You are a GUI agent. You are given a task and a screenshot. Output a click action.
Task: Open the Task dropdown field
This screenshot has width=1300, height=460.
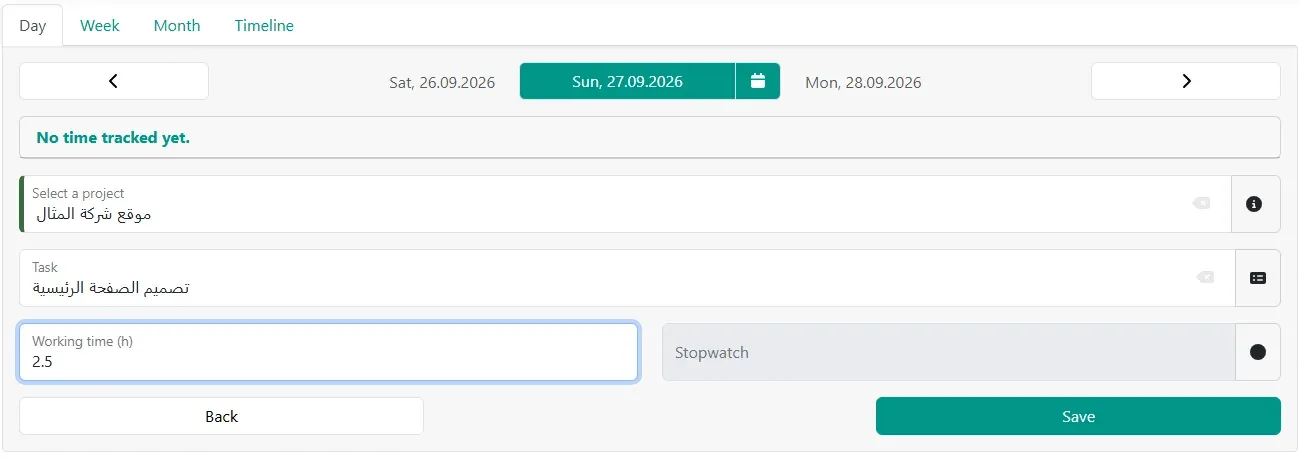(x=627, y=278)
